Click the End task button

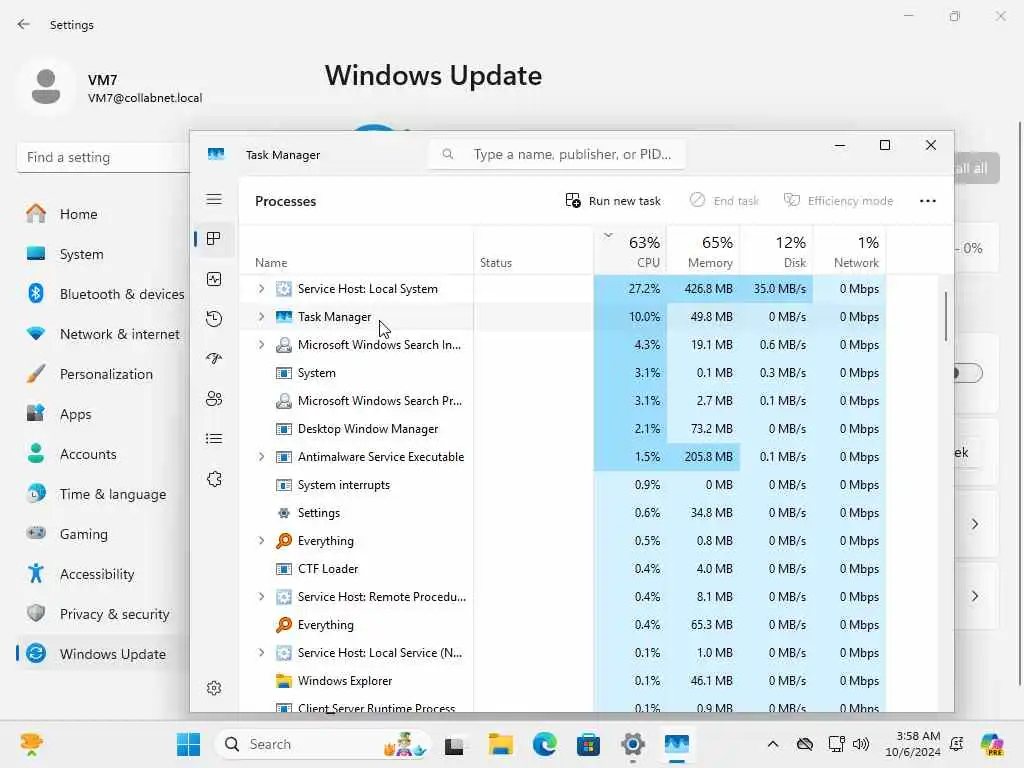(724, 200)
